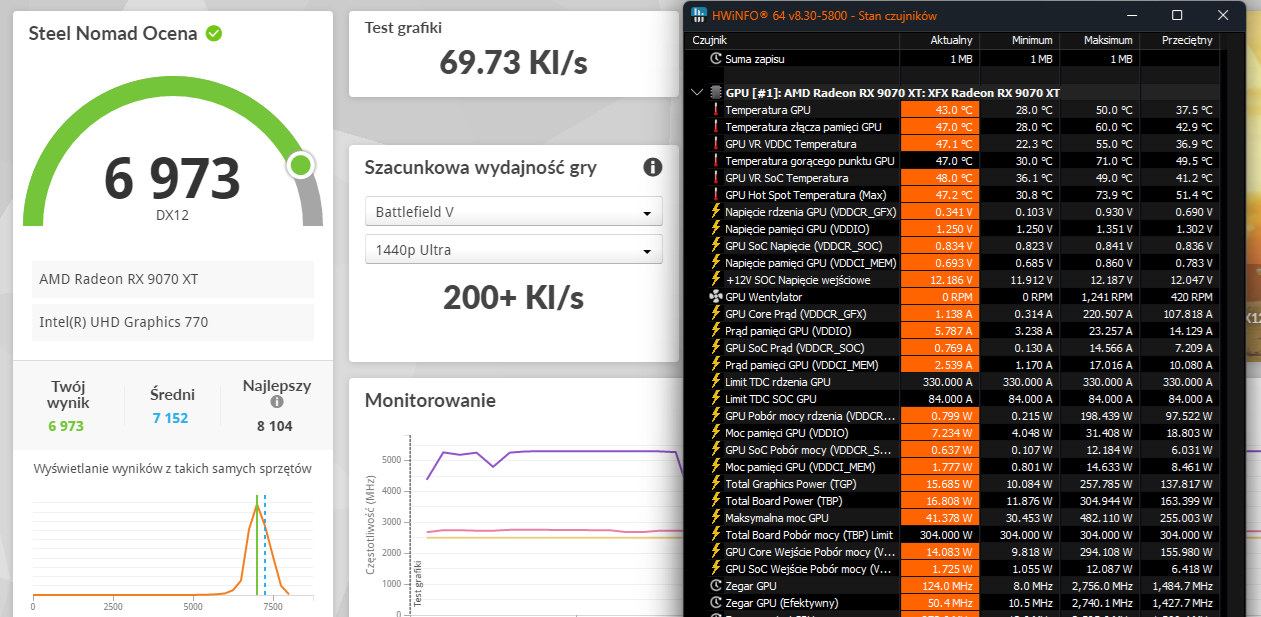
Task: Click the Aktualny column header
Action: click(x=939, y=41)
